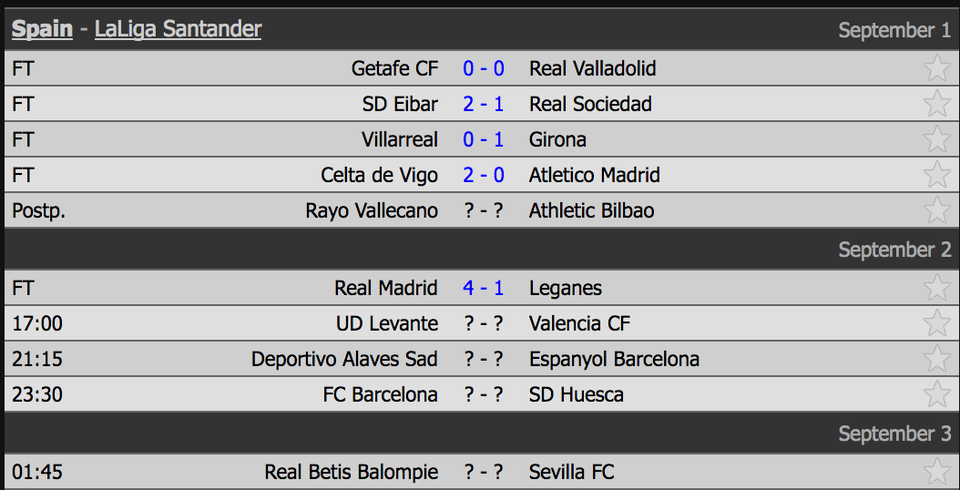Image resolution: width=960 pixels, height=490 pixels.
Task: View the 2 - 1 SD Eibar score details
Action: [x=484, y=104]
